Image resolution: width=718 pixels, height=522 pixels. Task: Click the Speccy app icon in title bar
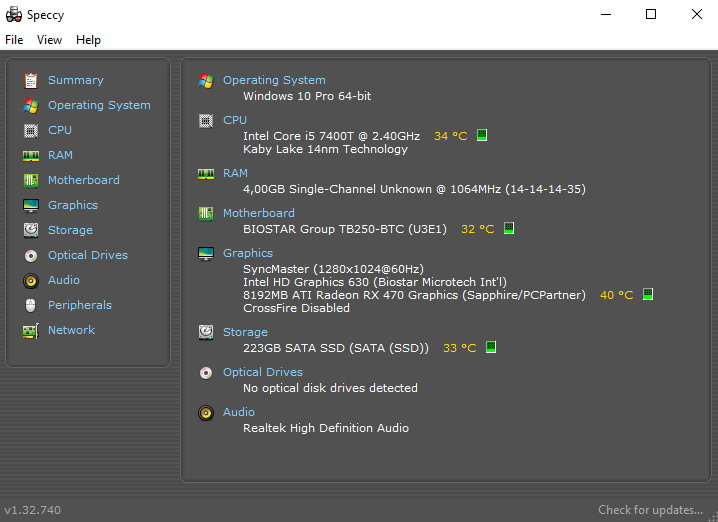(14, 15)
